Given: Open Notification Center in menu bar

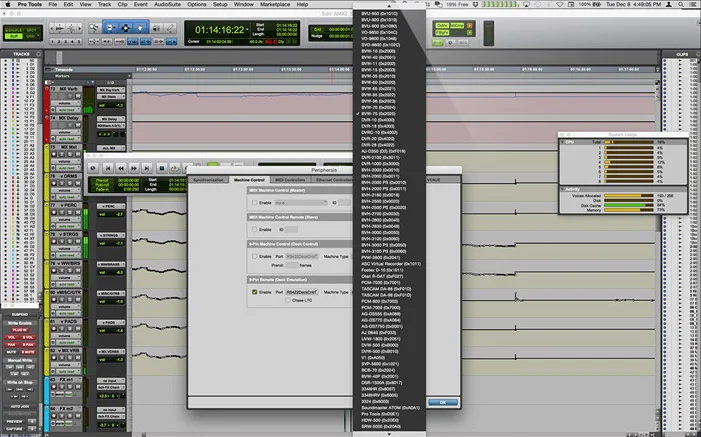Looking at the screenshot, I should pos(693,4).
